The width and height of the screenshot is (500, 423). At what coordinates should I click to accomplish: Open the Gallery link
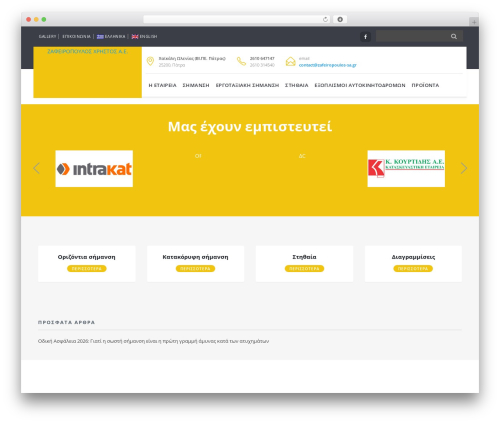pos(47,37)
